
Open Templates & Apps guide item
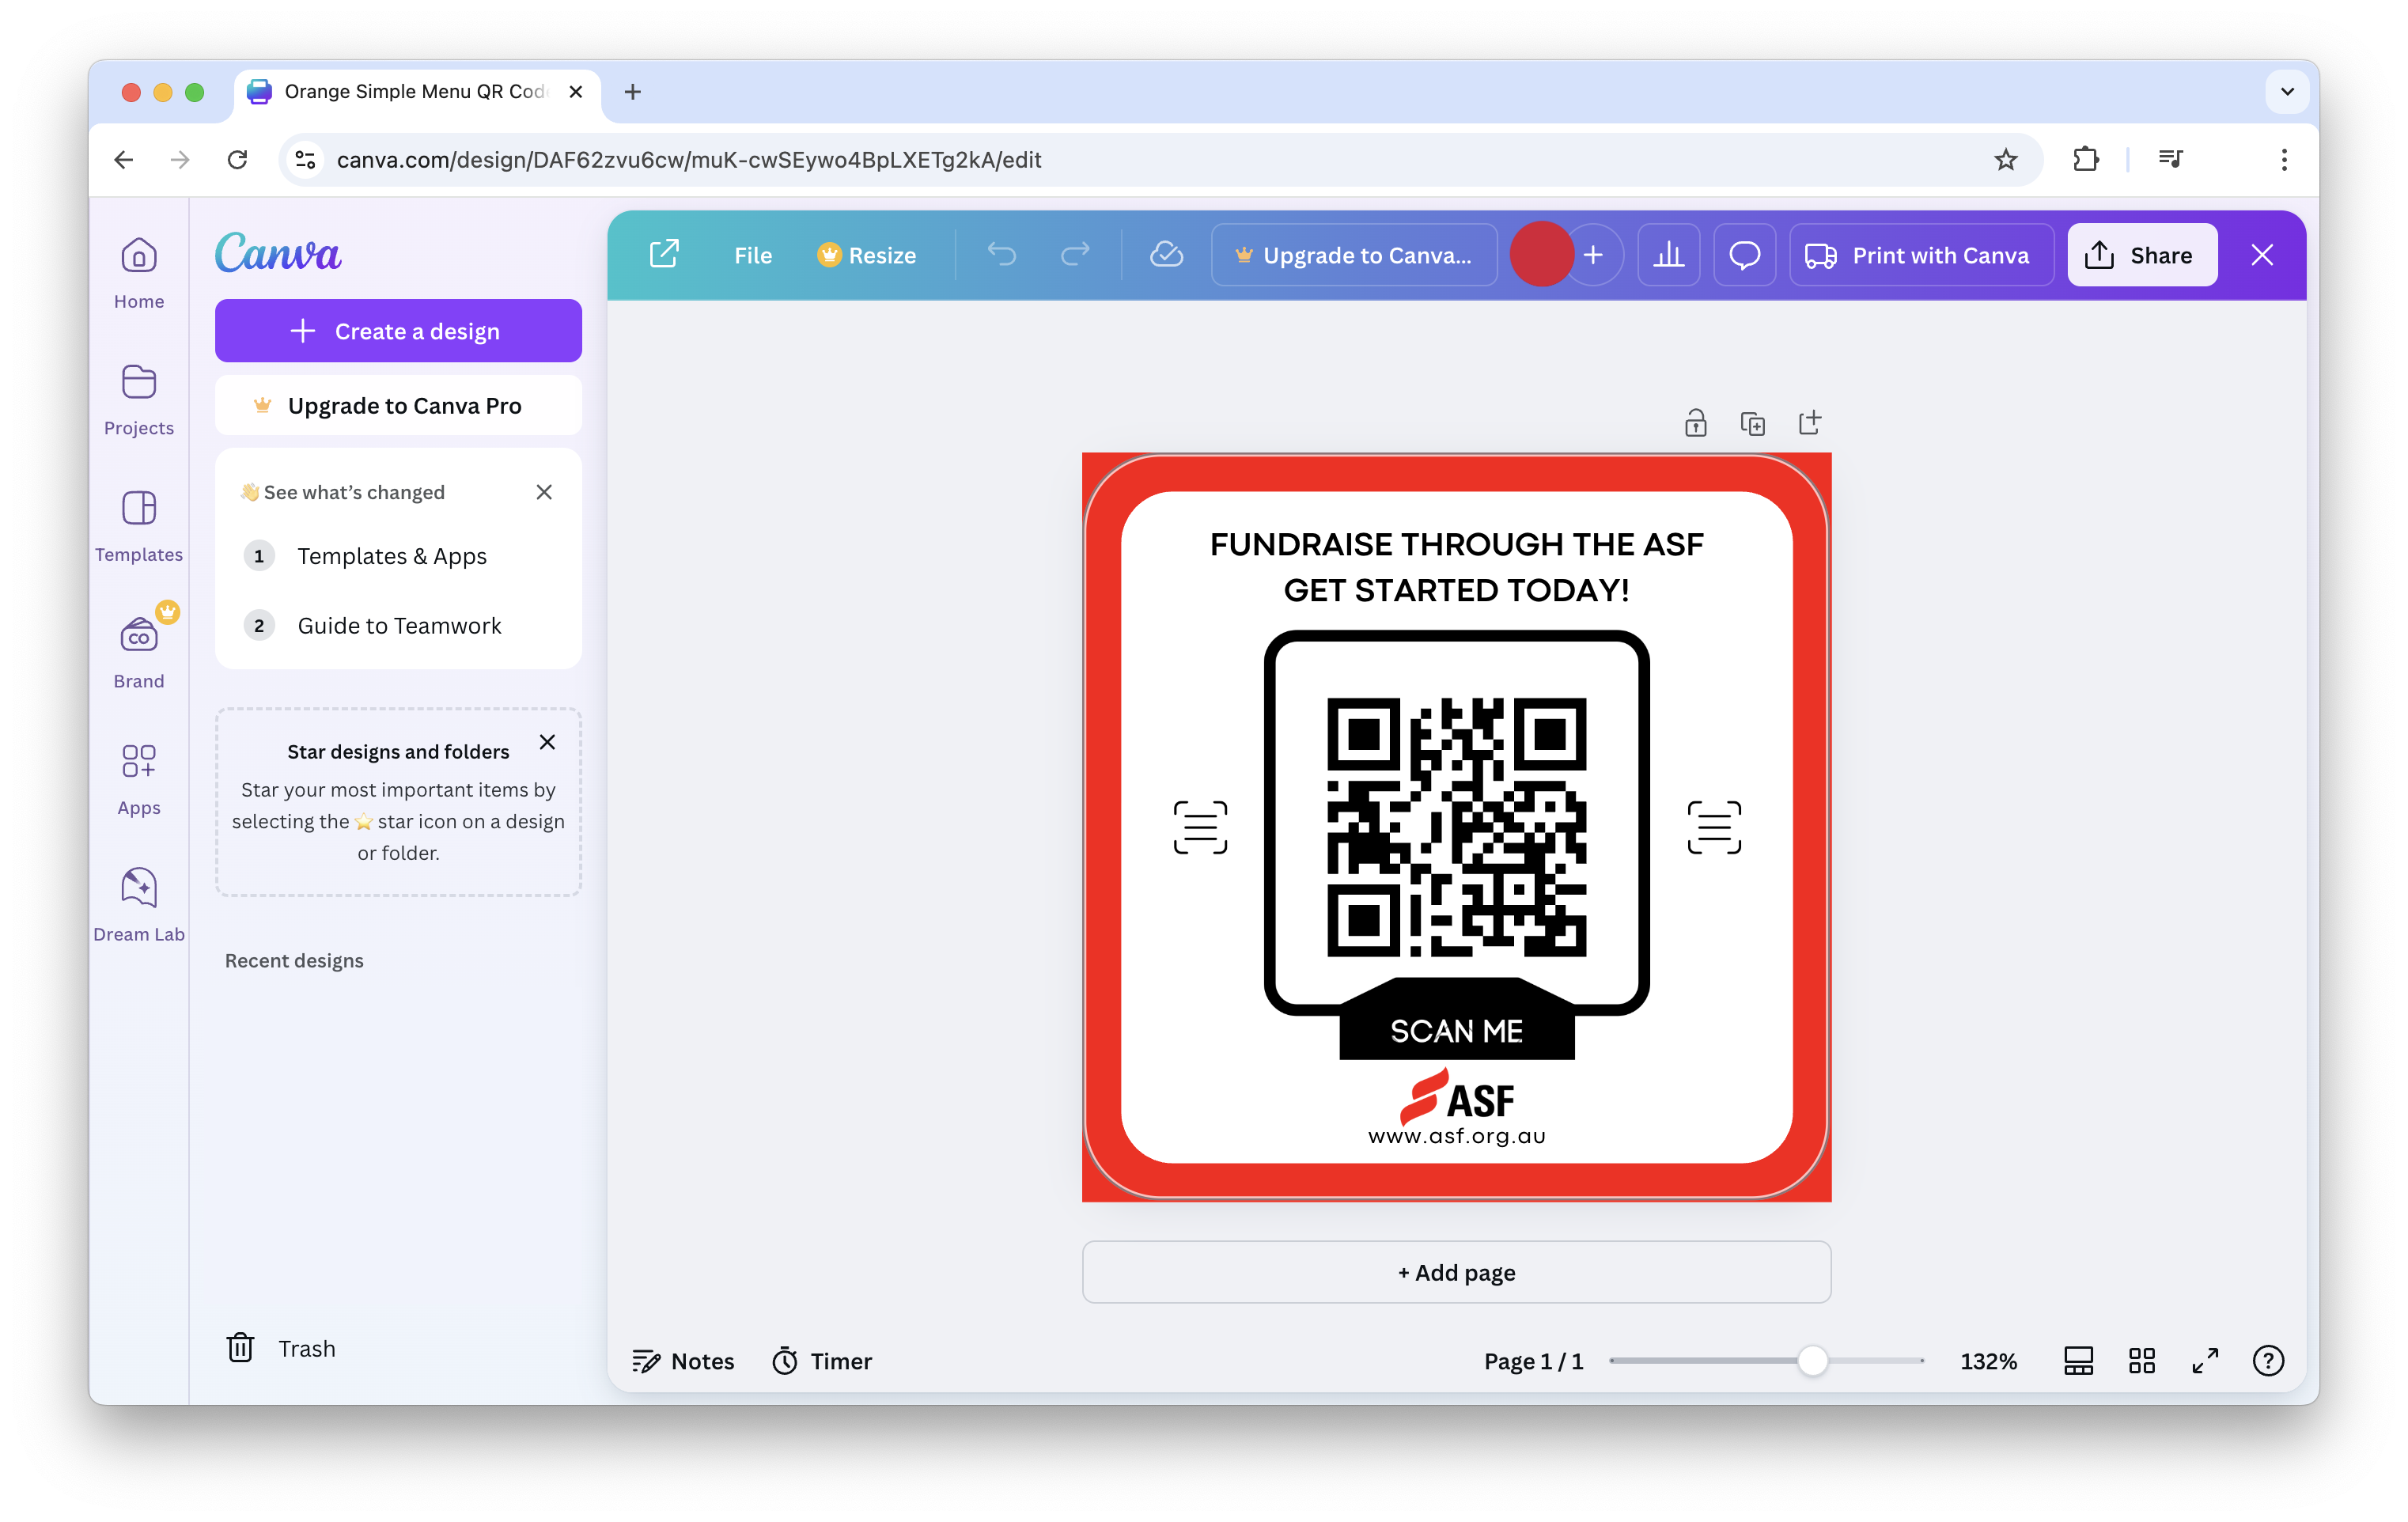point(391,556)
